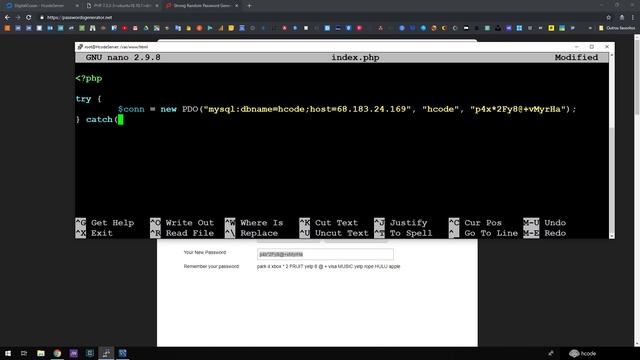Bookmark this page with the star icon
This screenshot has width=640, height=360.
pyautogui.click(x=609, y=18)
